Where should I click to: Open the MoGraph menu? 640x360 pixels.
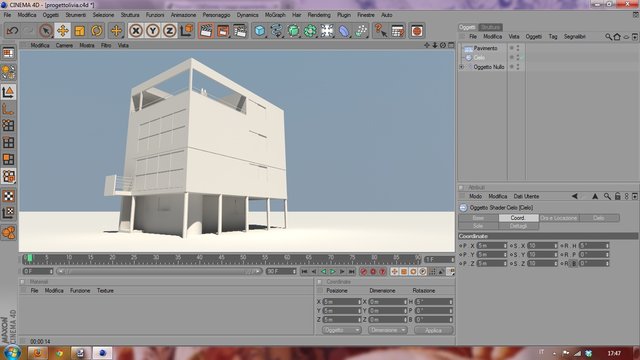pos(275,15)
